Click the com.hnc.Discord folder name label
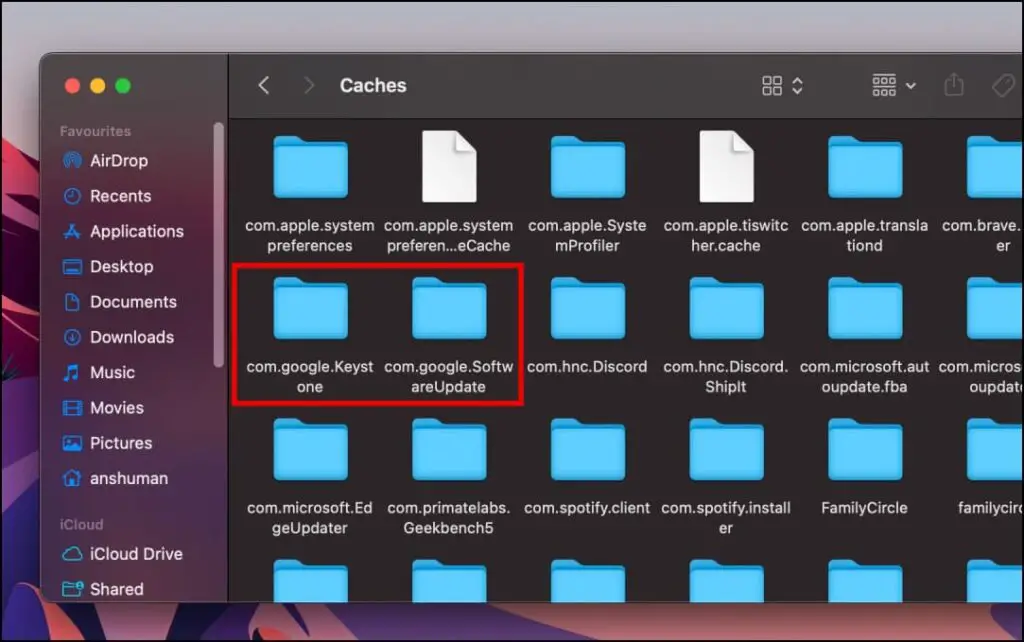The image size is (1024, 642). tap(587, 367)
